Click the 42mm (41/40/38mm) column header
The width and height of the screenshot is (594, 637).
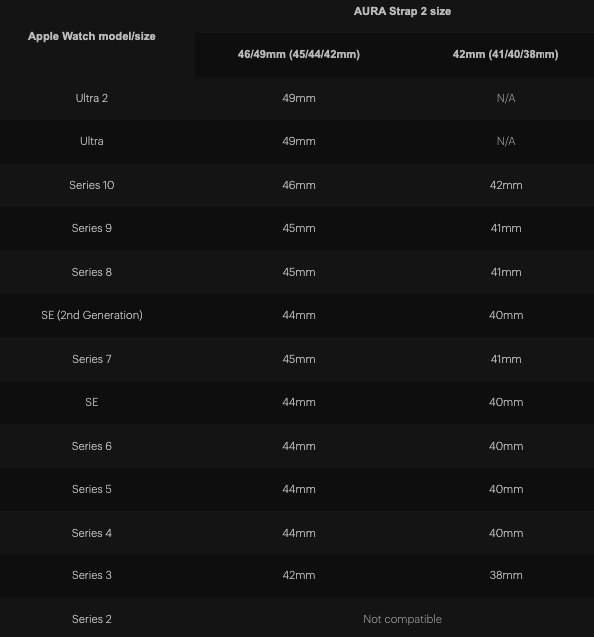pyautogui.click(x=505, y=54)
